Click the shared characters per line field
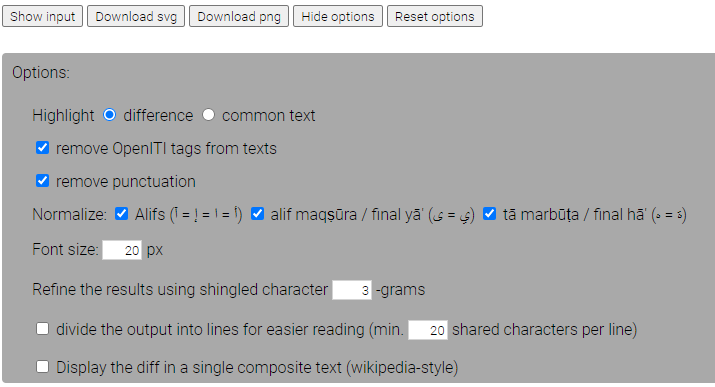 tap(428, 330)
